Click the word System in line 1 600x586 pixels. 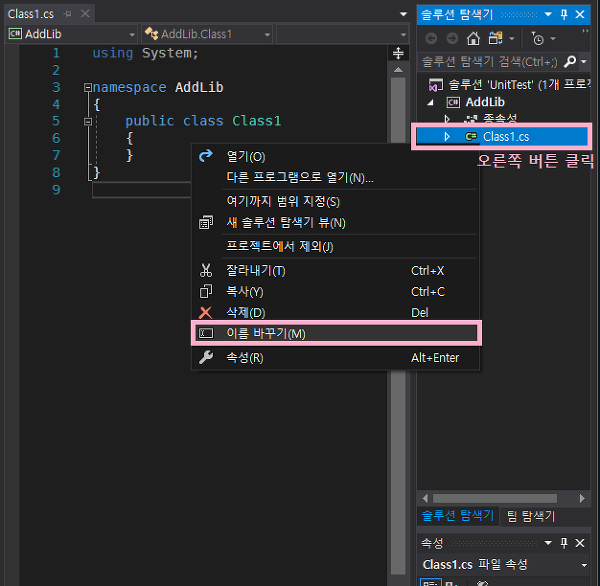pos(167,53)
